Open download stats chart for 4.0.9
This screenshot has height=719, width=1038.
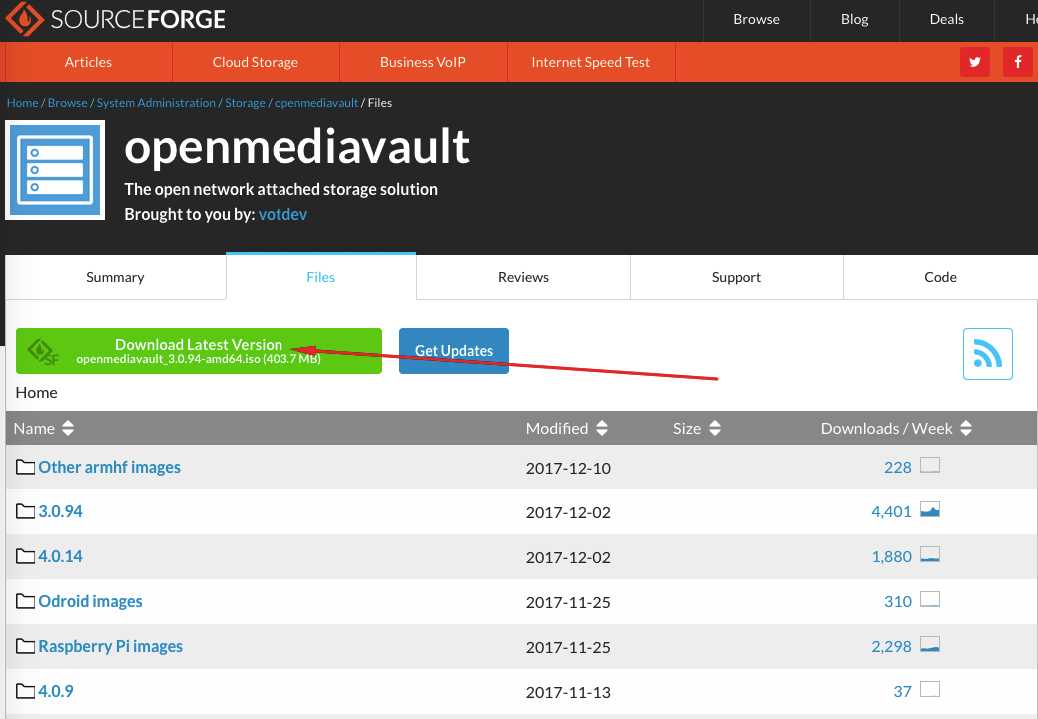(x=930, y=689)
